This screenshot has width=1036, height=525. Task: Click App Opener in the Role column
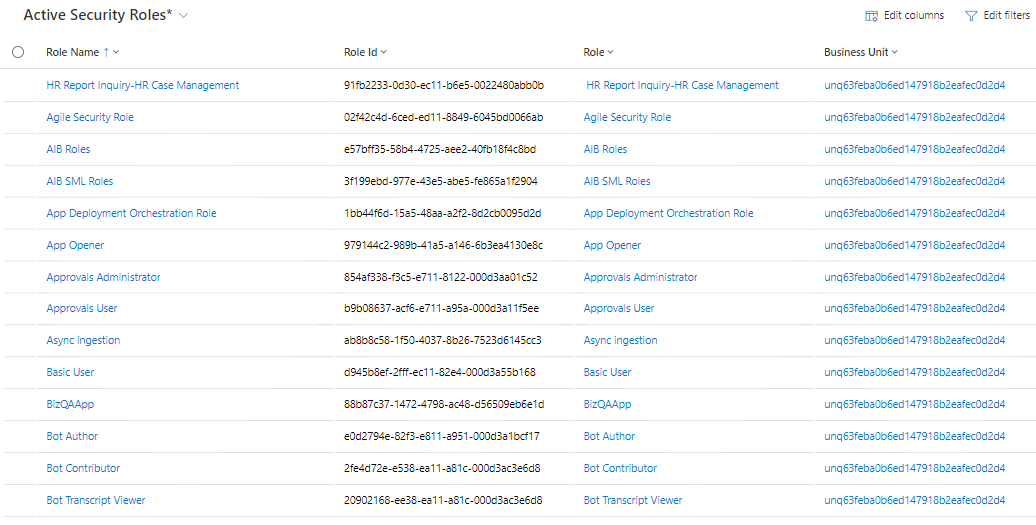pyautogui.click(x=612, y=245)
